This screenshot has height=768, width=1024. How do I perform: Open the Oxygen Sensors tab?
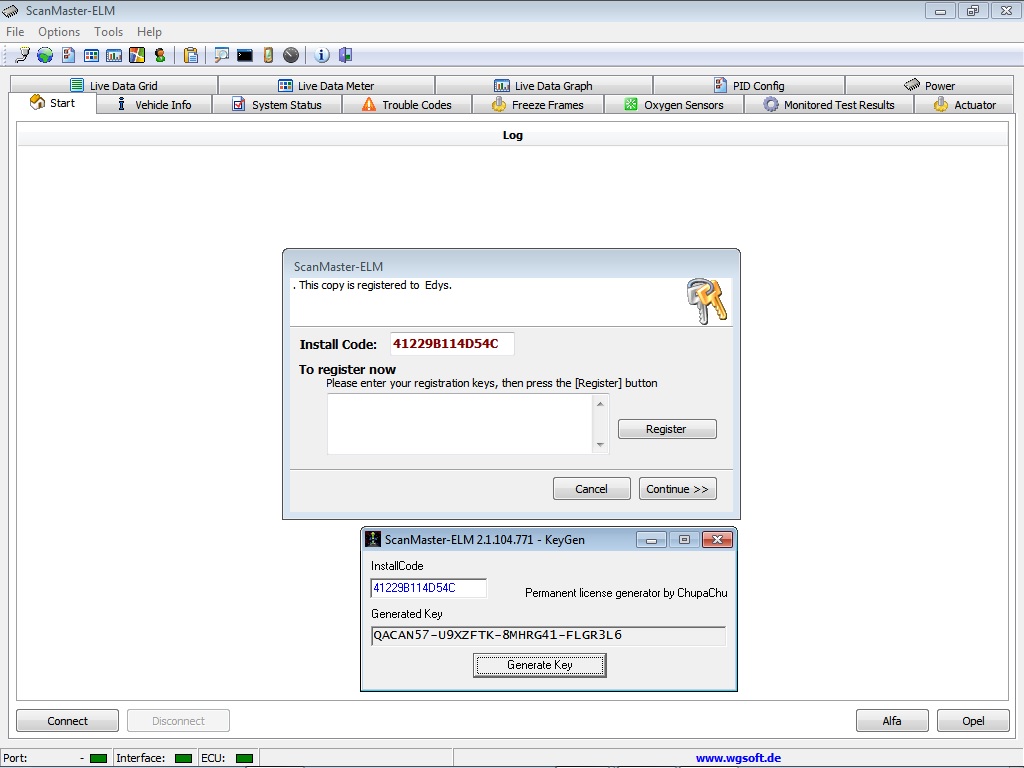(674, 104)
